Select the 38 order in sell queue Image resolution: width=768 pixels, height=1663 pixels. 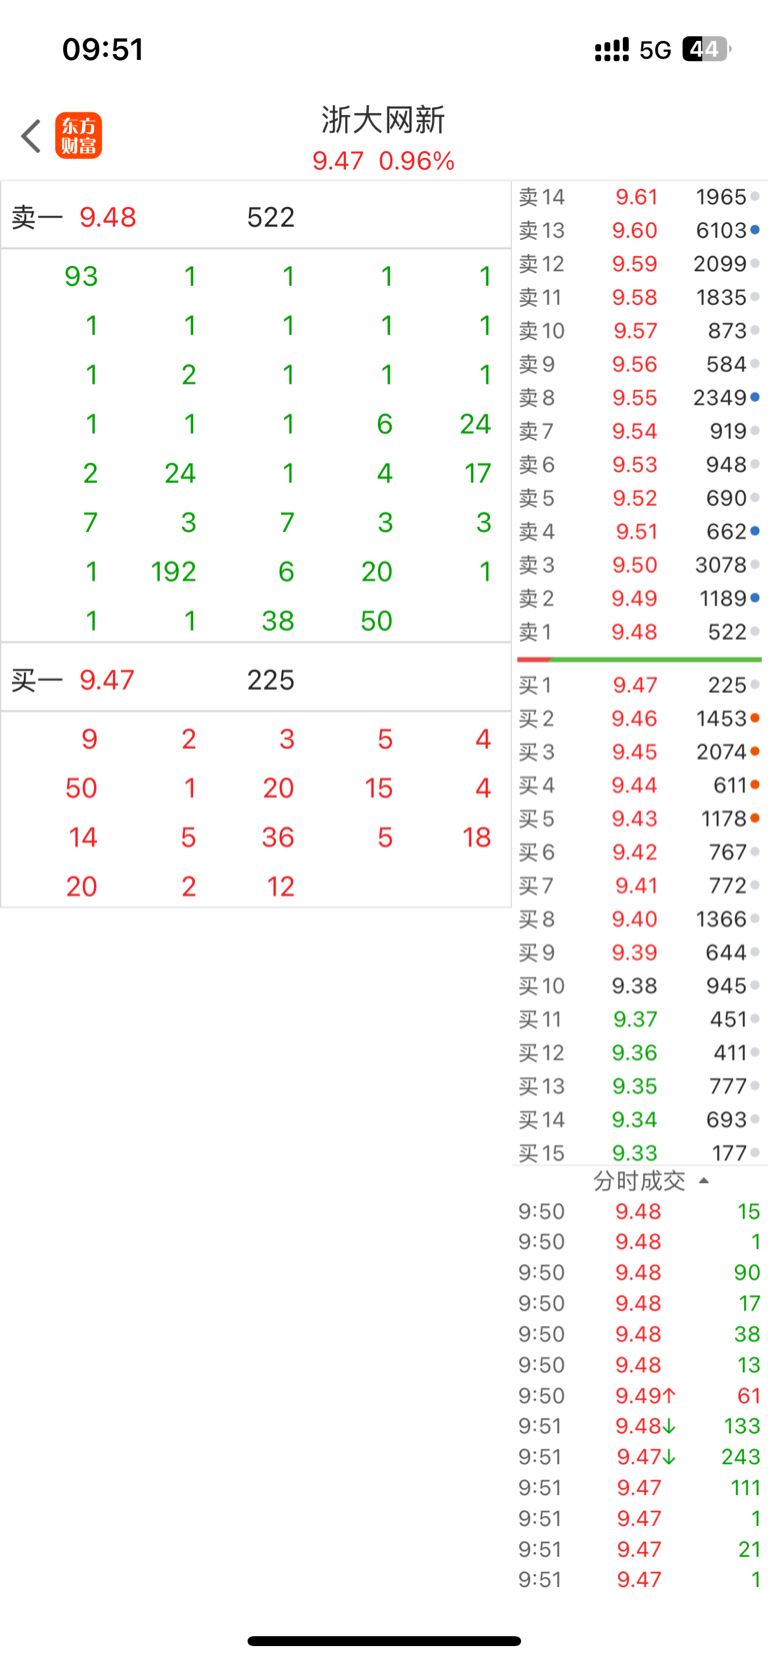pyautogui.click(x=278, y=621)
